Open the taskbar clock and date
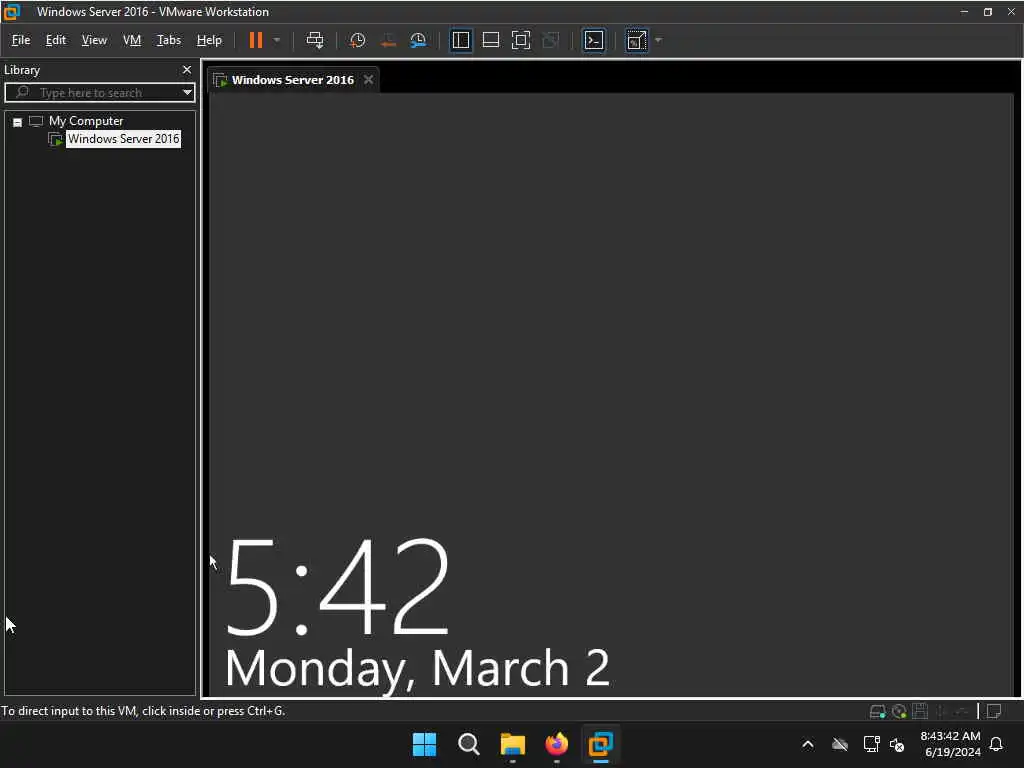1024x768 pixels. point(950,744)
